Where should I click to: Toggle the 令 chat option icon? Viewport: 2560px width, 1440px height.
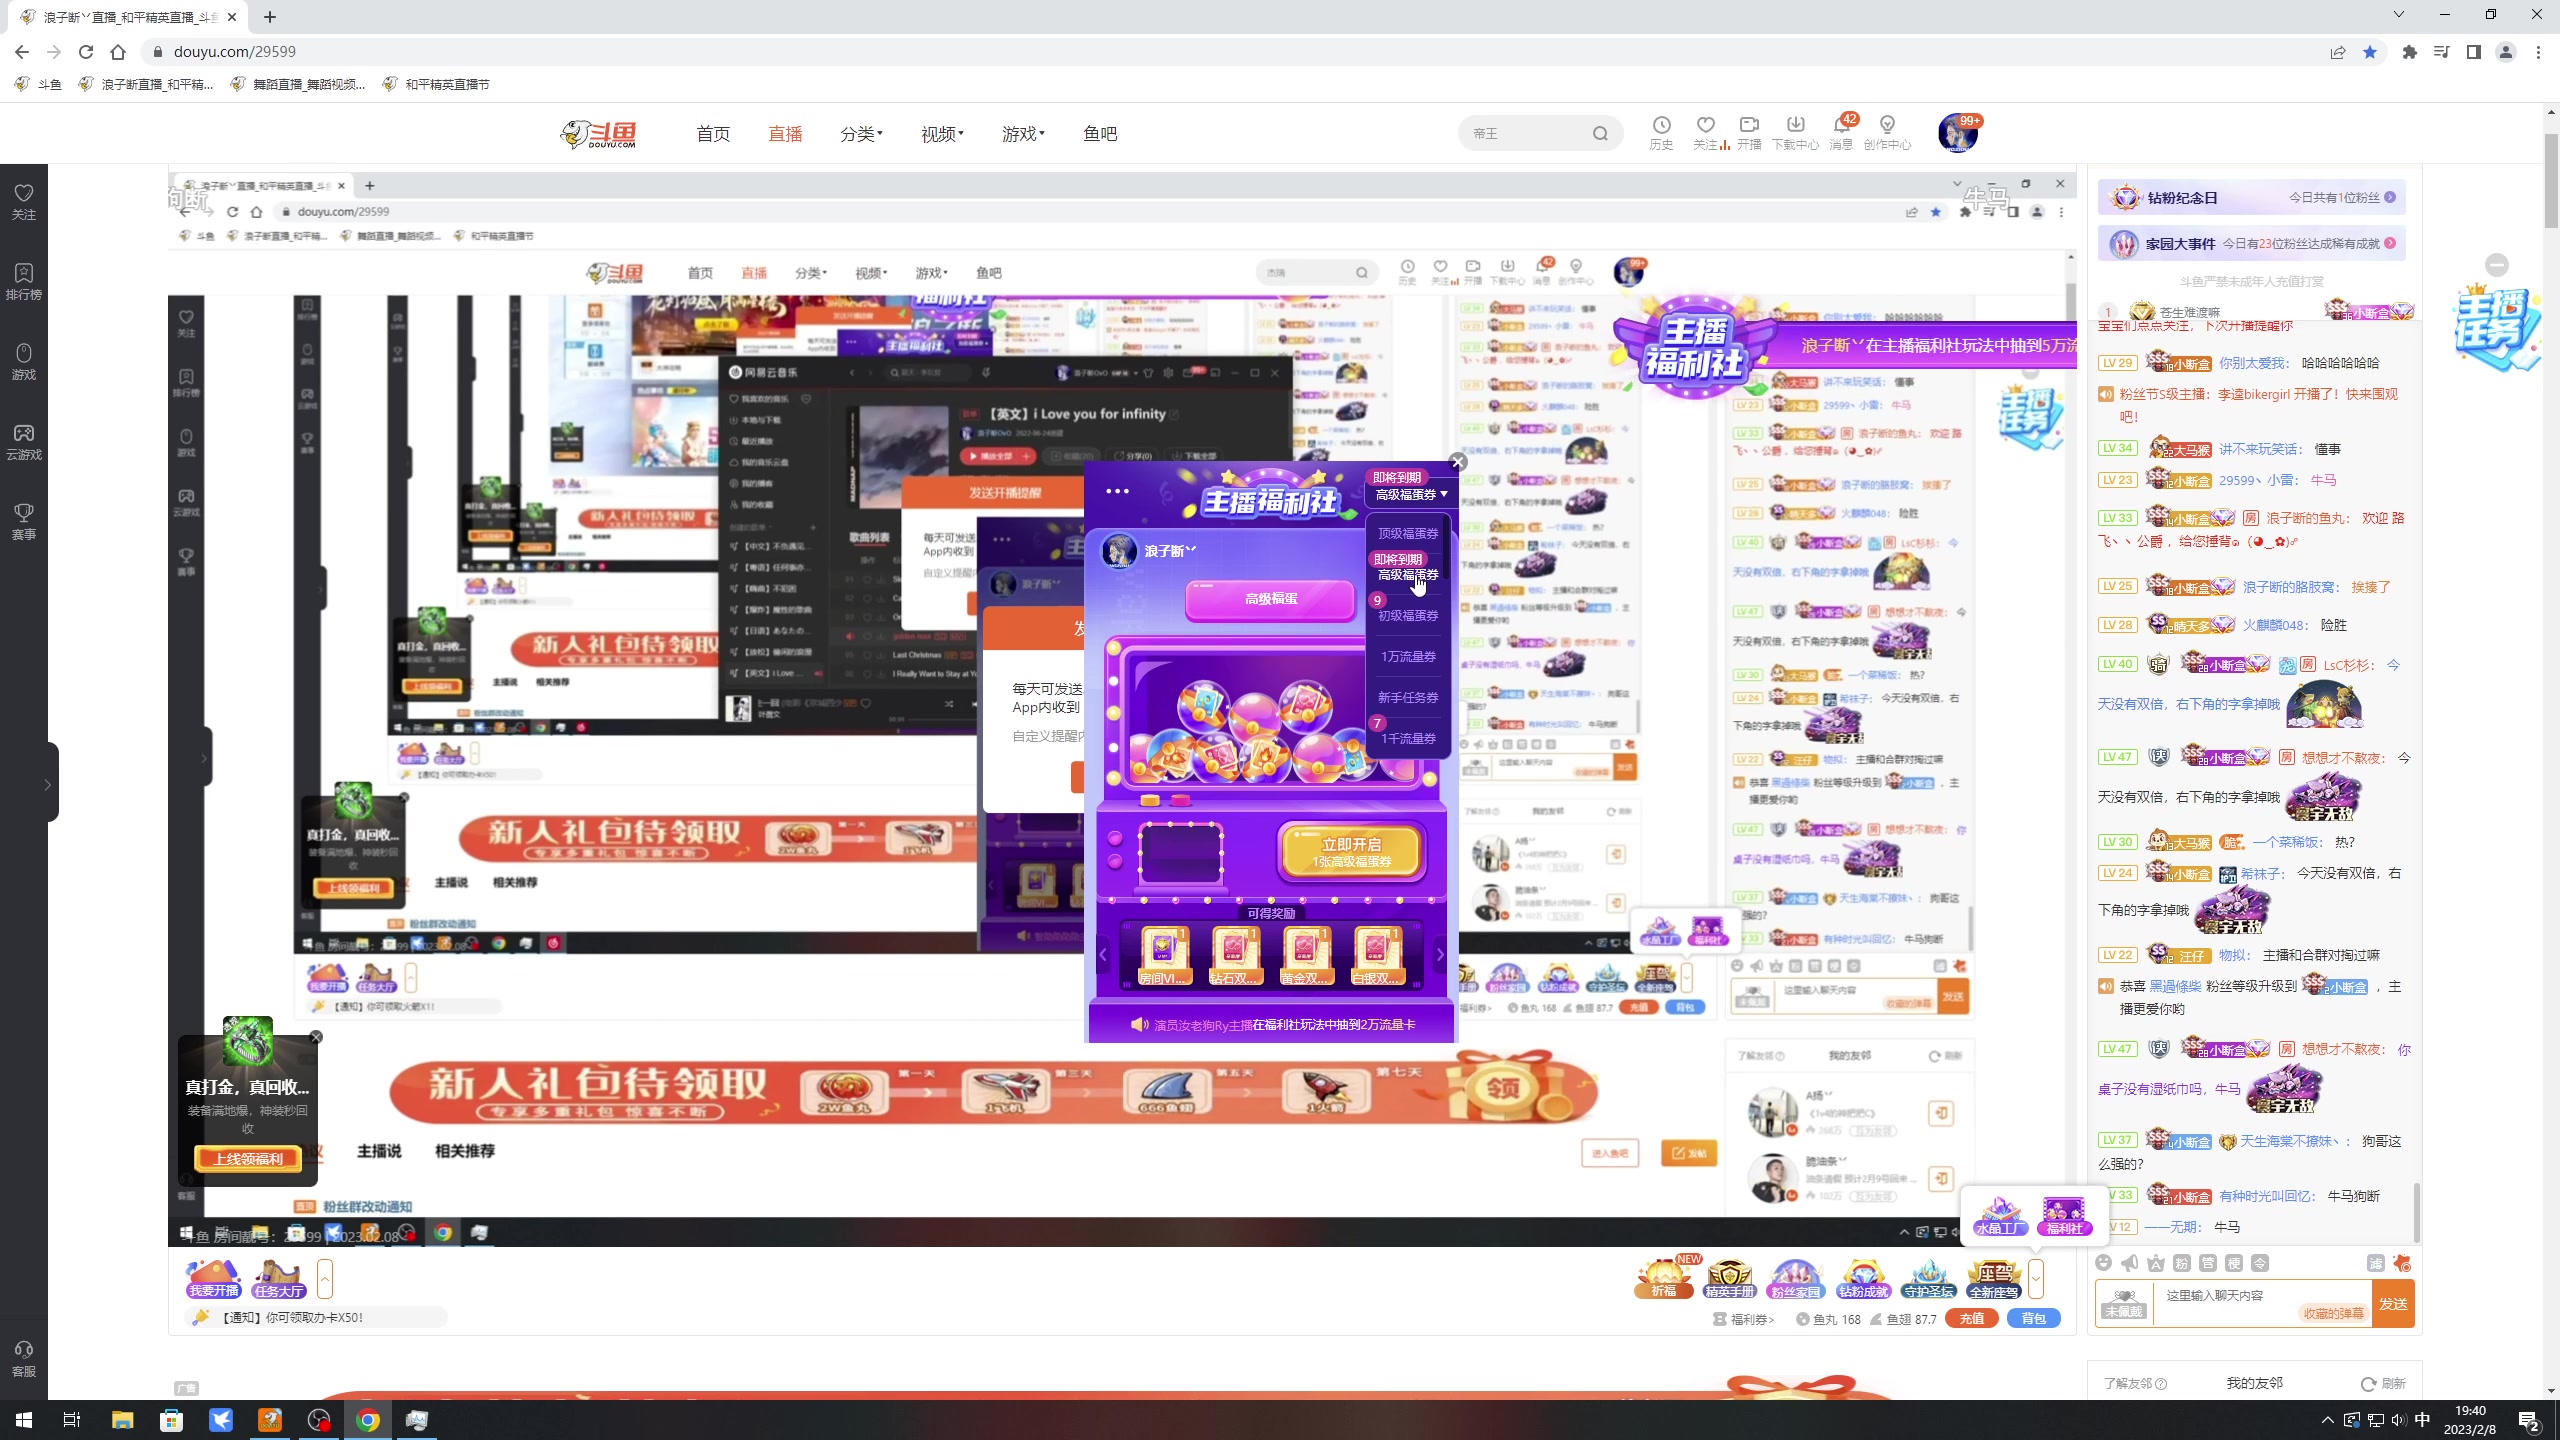pyautogui.click(x=2260, y=1263)
